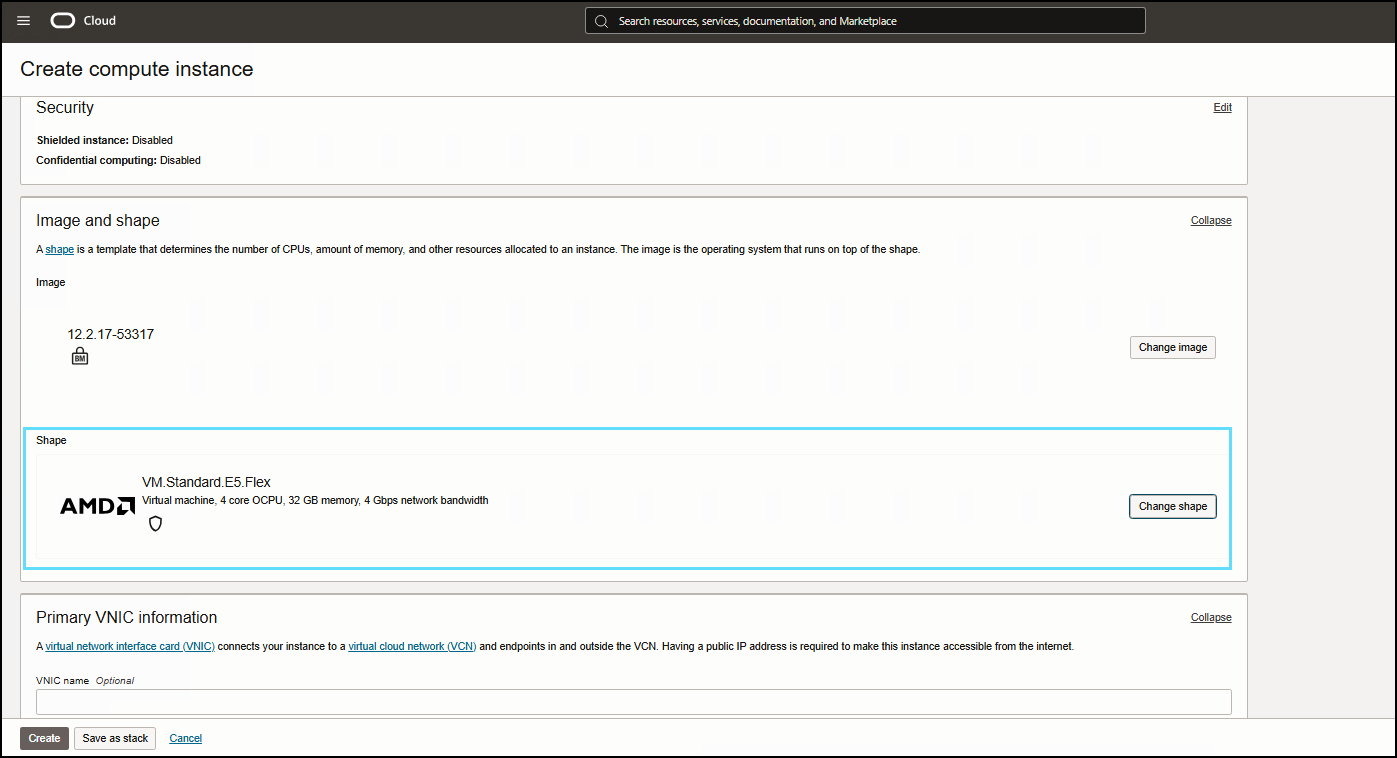The height and width of the screenshot is (758, 1397).
Task: Cancel the compute instance creation
Action: point(186,738)
